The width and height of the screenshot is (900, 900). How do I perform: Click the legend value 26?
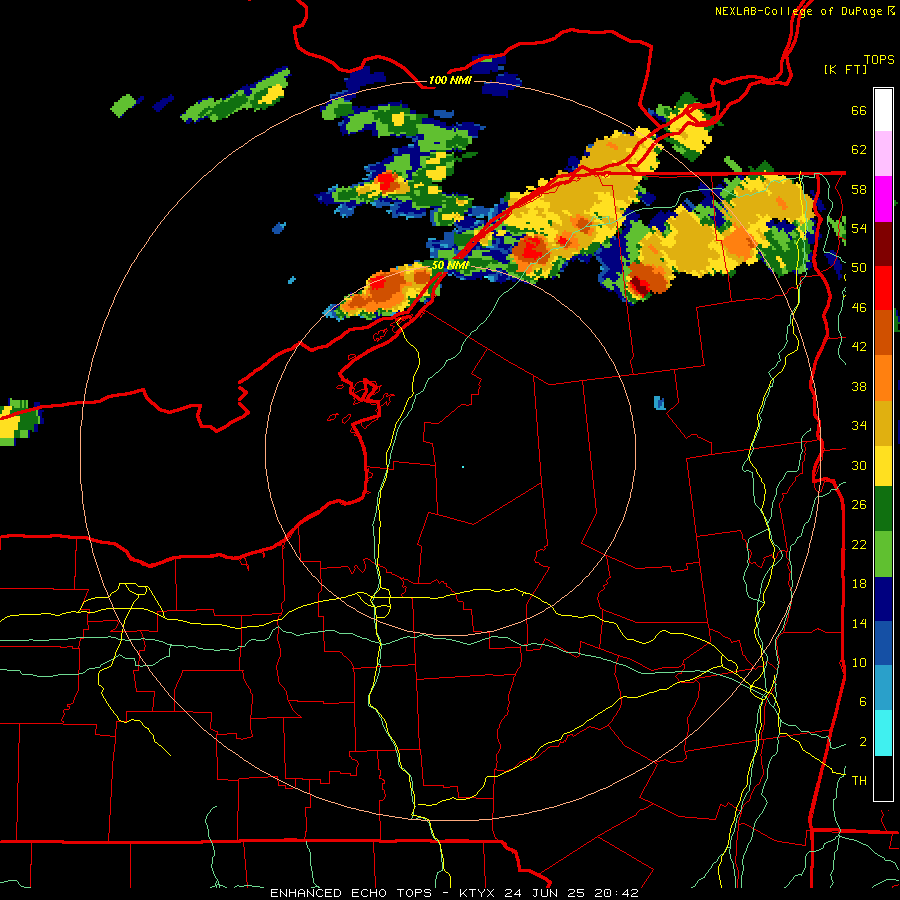coord(859,505)
